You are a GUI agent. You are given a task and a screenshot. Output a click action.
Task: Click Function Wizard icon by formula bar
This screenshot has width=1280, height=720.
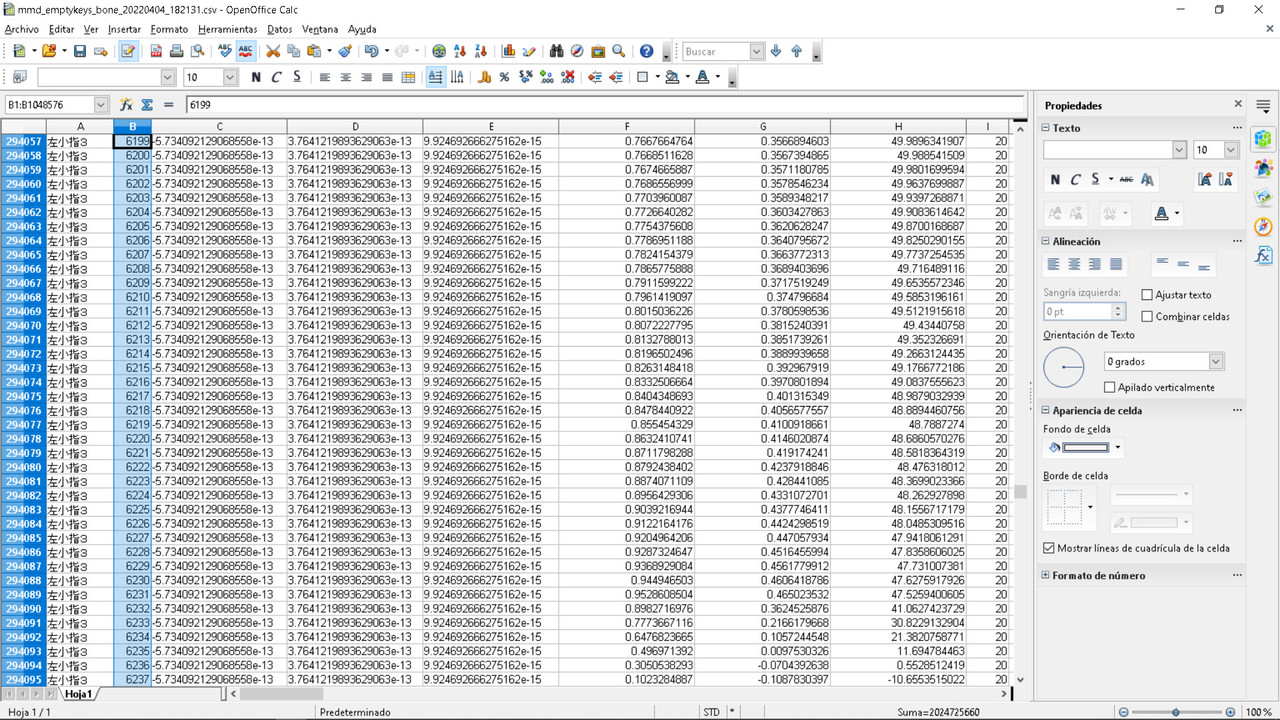(x=126, y=104)
